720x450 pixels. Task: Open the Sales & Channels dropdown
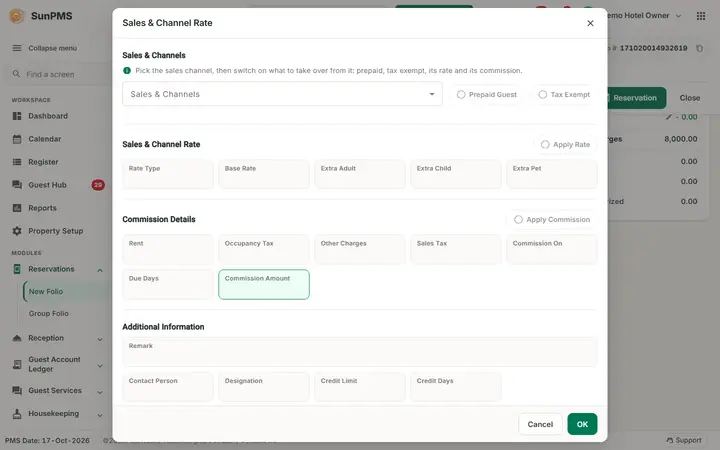click(282, 94)
